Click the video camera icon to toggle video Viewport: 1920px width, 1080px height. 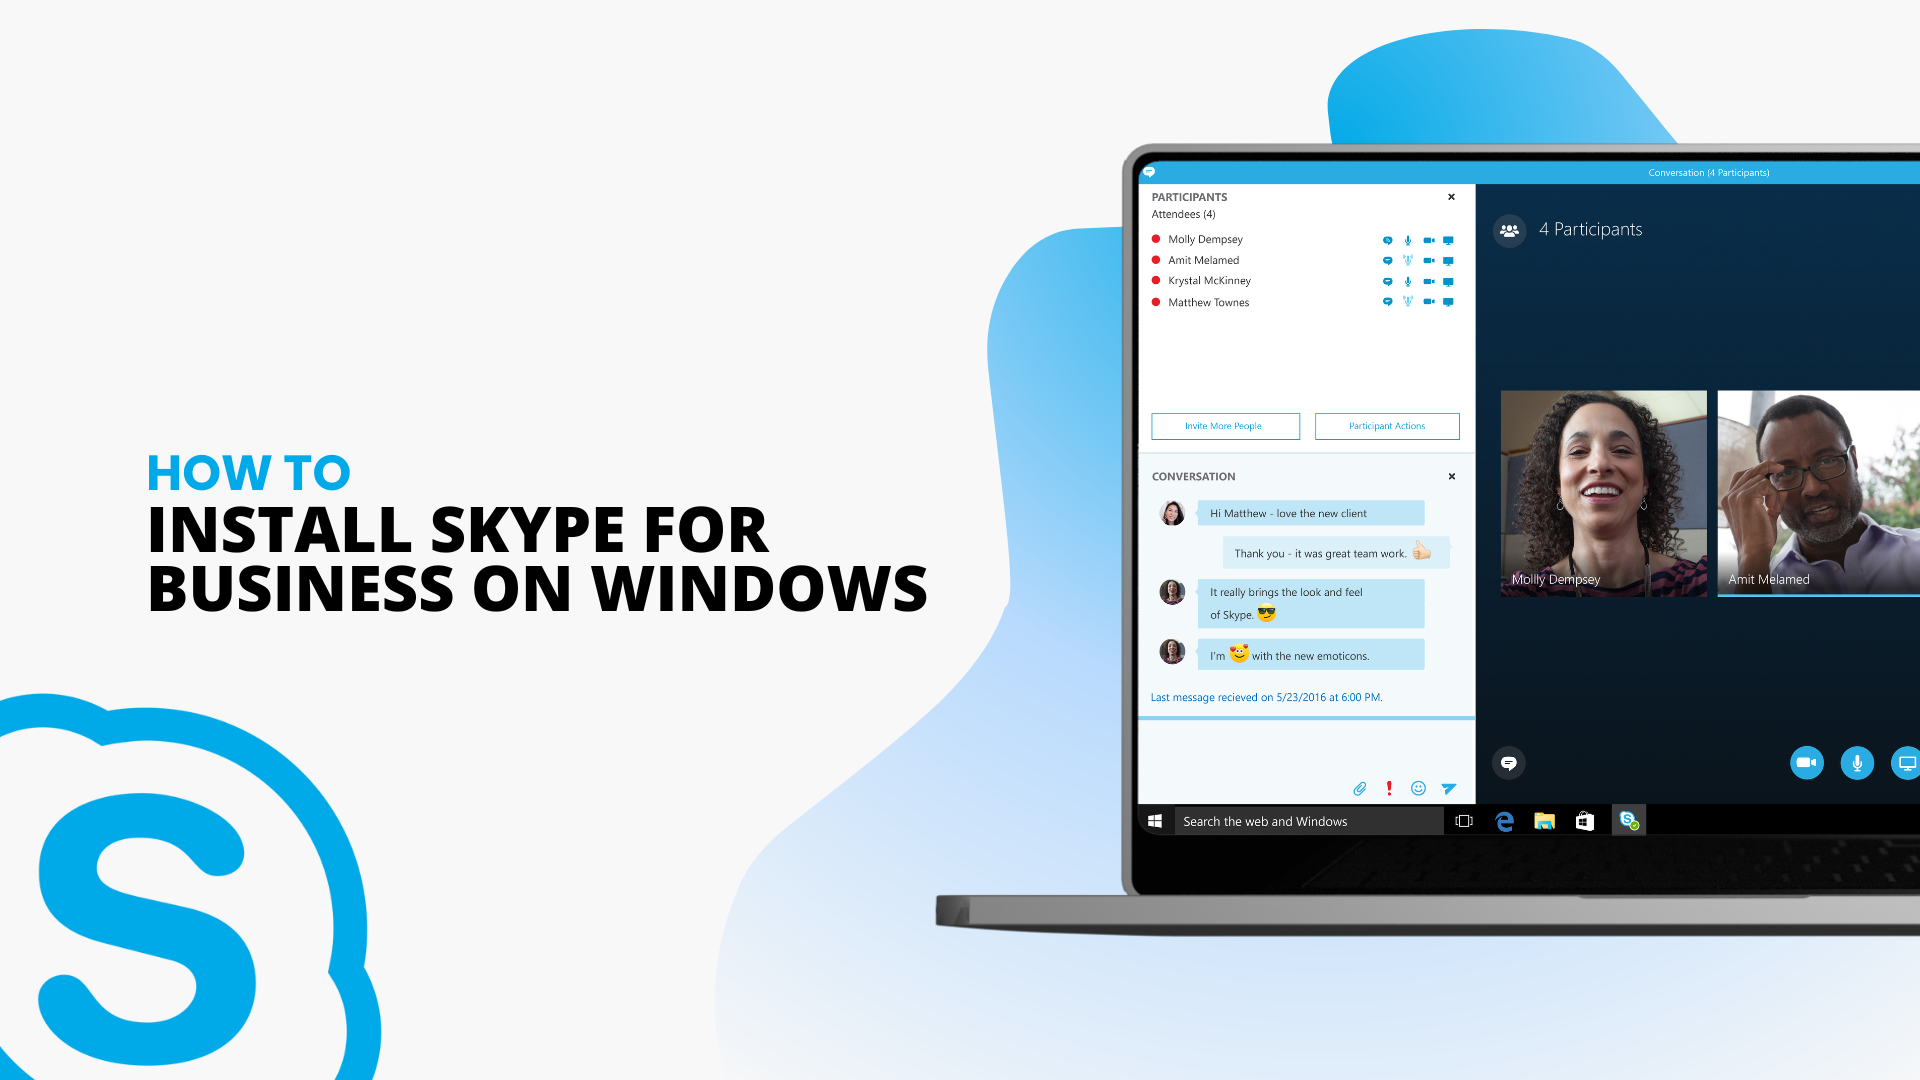point(1808,762)
